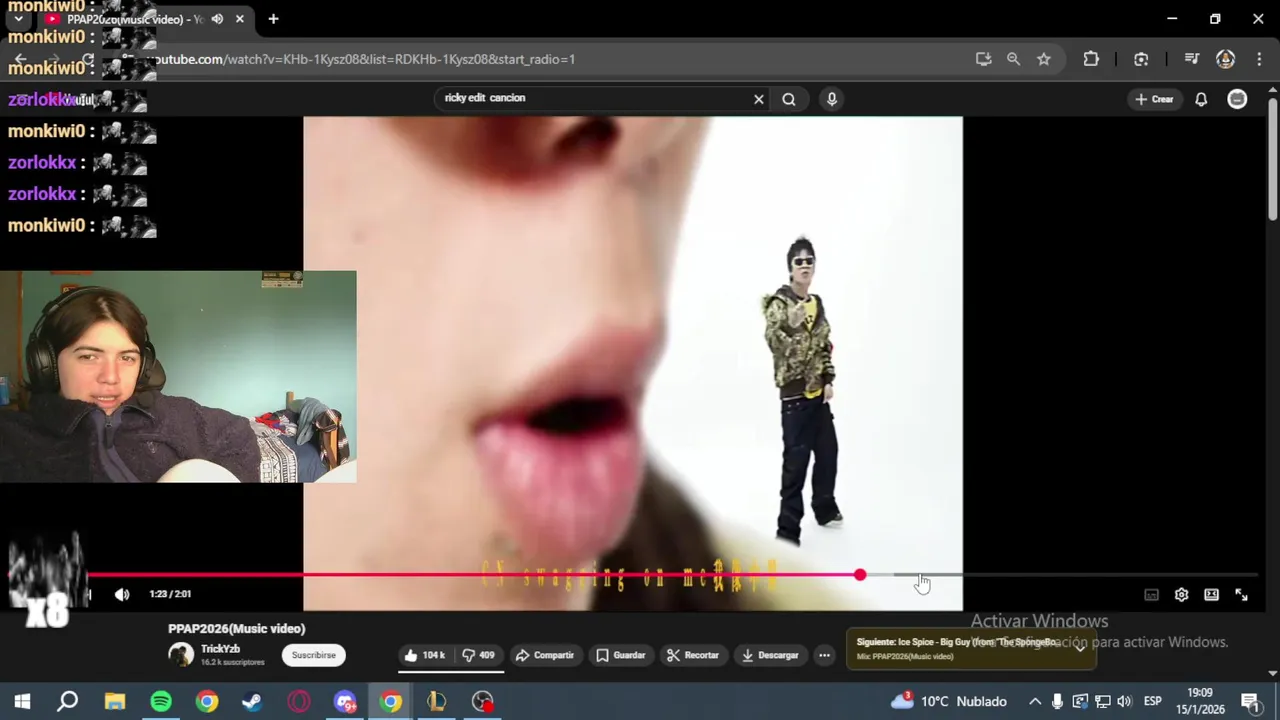Enter fullscreen video mode
The image size is (1280, 720).
1241,595
